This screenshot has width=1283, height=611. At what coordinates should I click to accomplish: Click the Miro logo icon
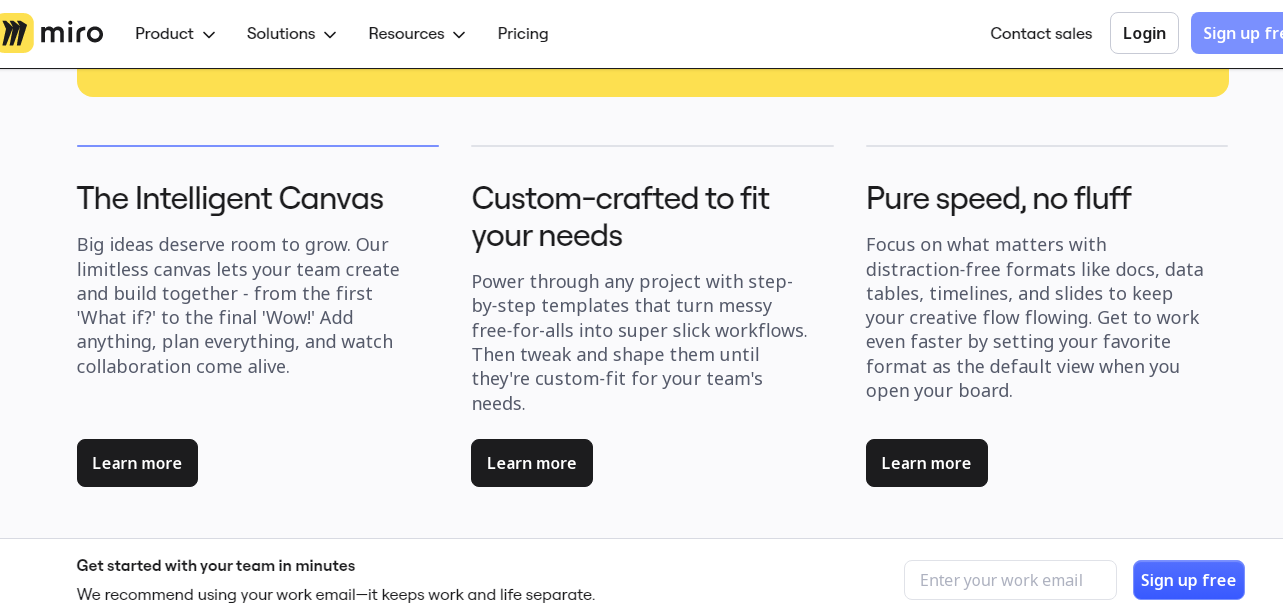point(17,33)
